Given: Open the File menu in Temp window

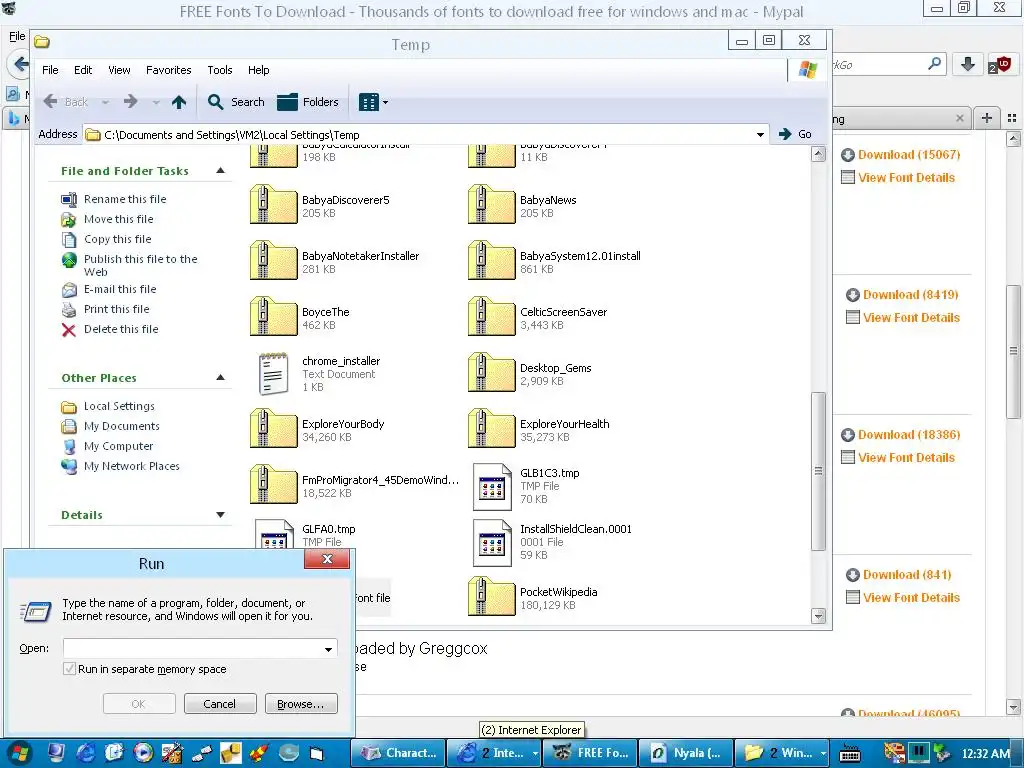Looking at the screenshot, I should pos(50,70).
